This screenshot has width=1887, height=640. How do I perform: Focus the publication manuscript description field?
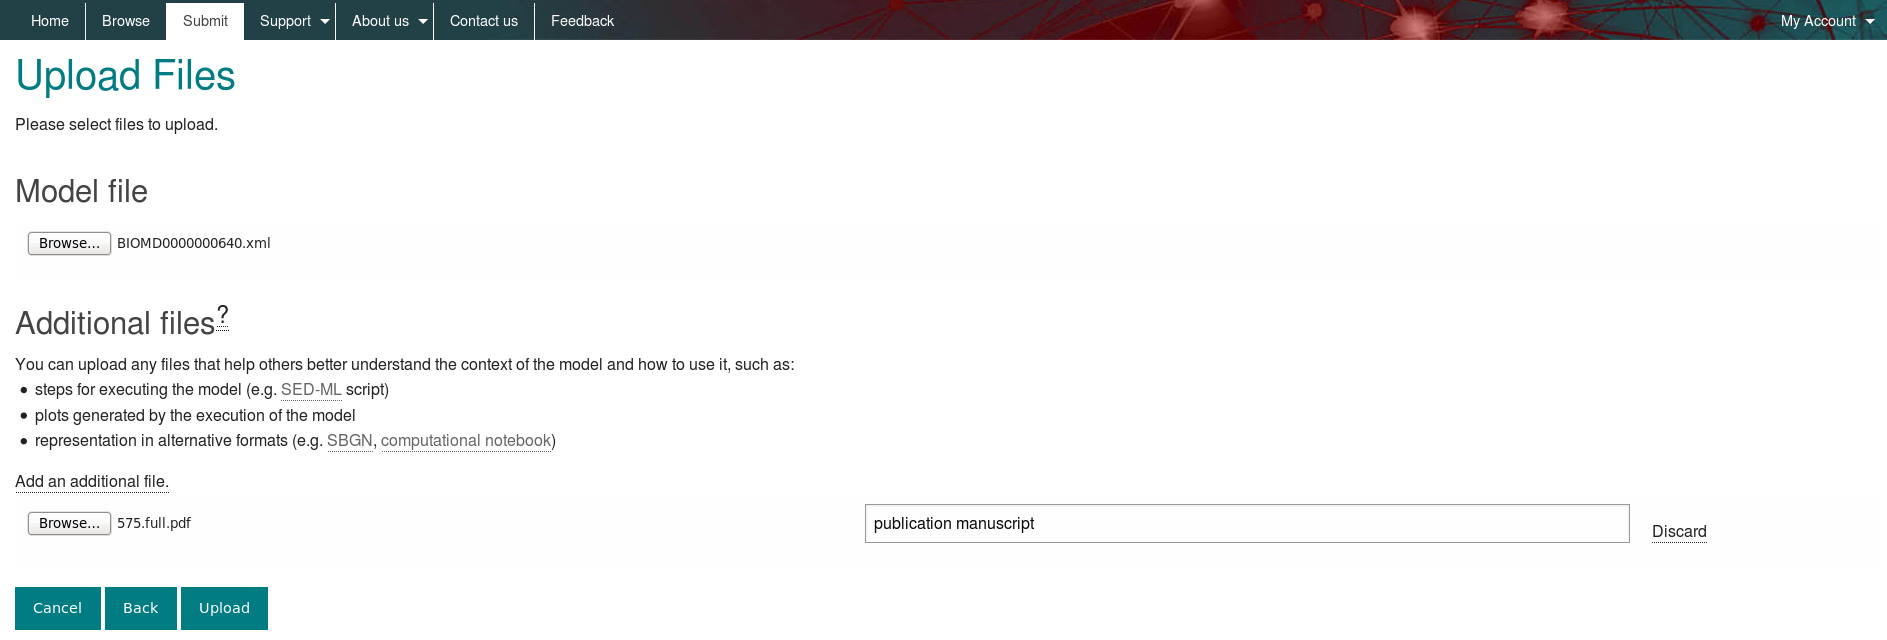coord(1247,524)
